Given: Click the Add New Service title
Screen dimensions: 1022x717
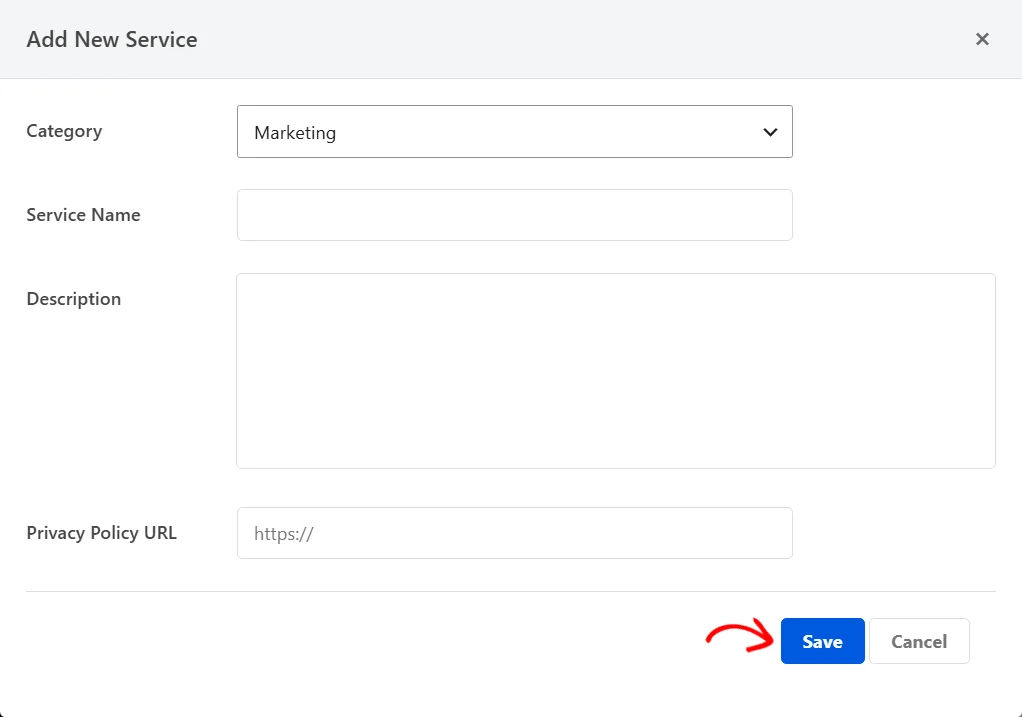Looking at the screenshot, I should pos(112,39).
